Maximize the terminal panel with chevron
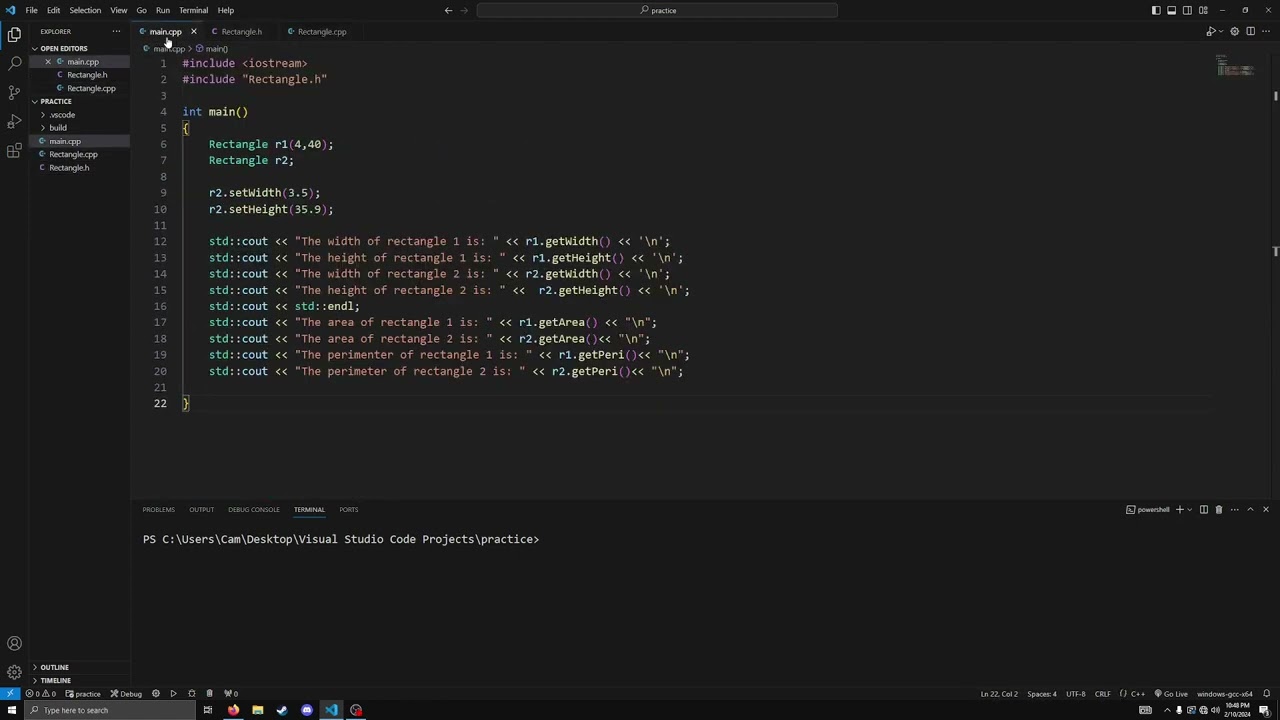 coord(1250,510)
